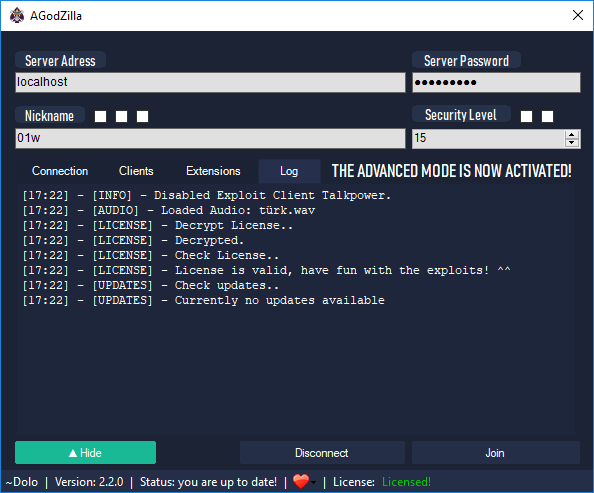Screen dimensions: 594x493
Task: Toggle the first checkbox next to Nickname
Action: coord(100,116)
